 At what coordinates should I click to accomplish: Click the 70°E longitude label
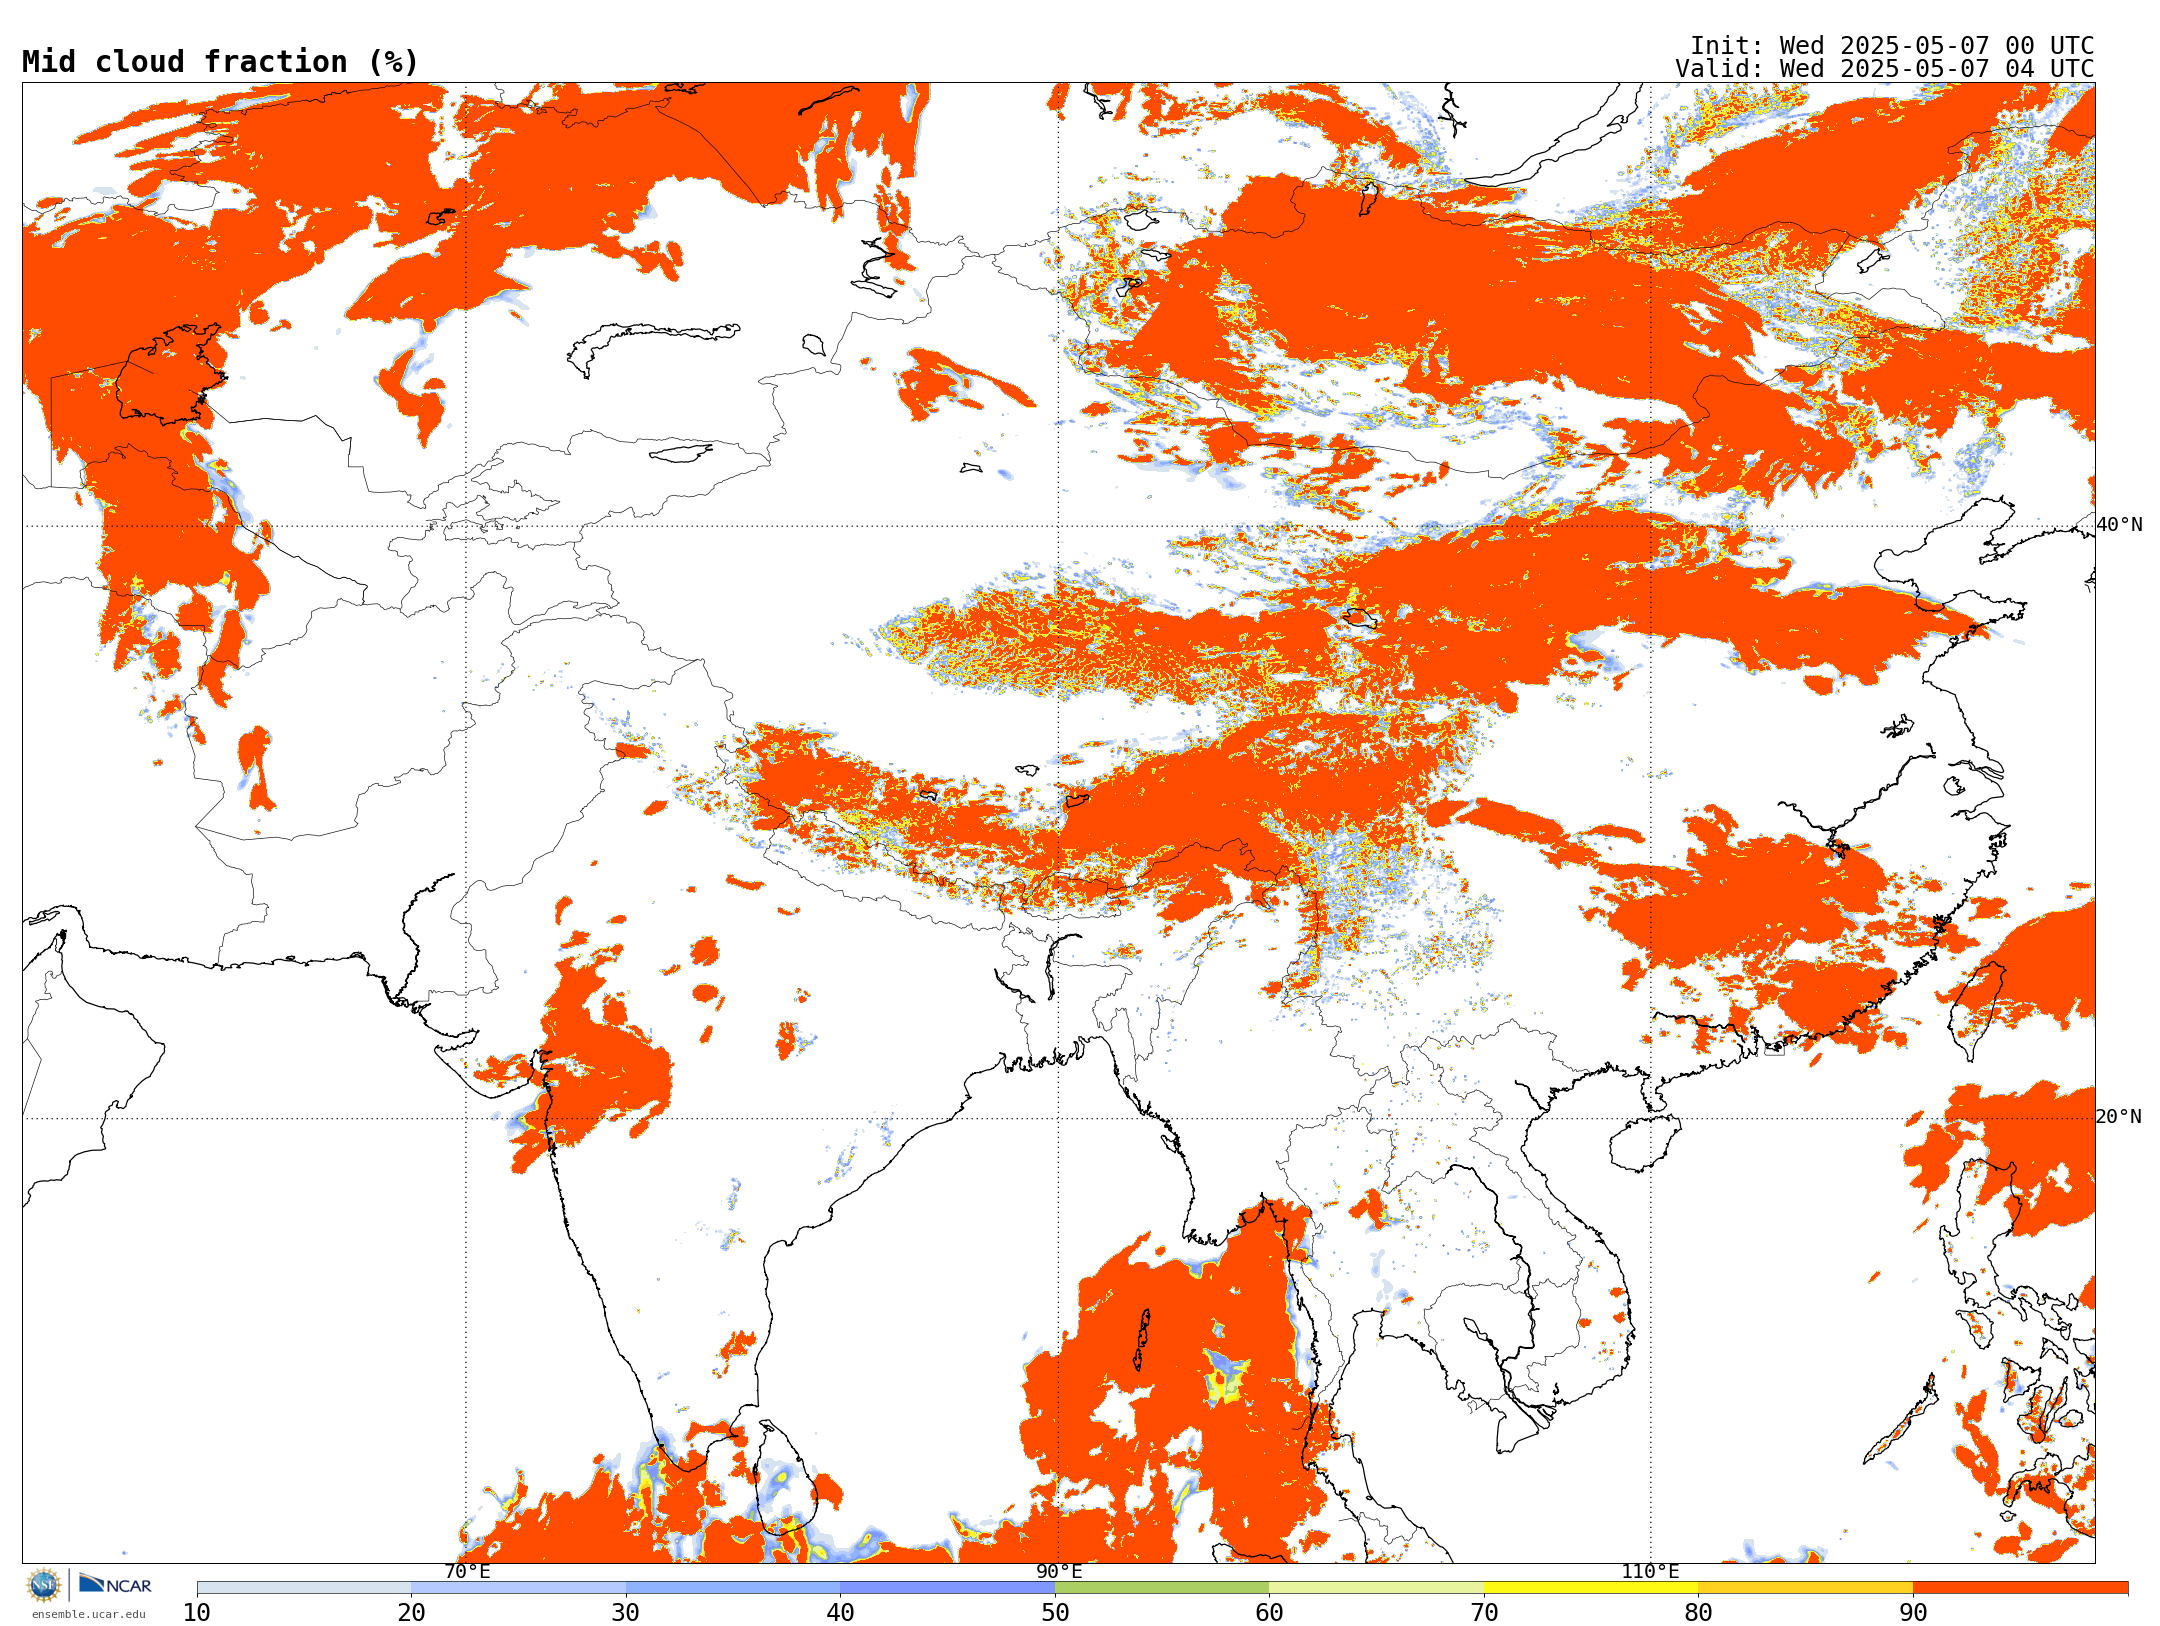(x=467, y=1571)
